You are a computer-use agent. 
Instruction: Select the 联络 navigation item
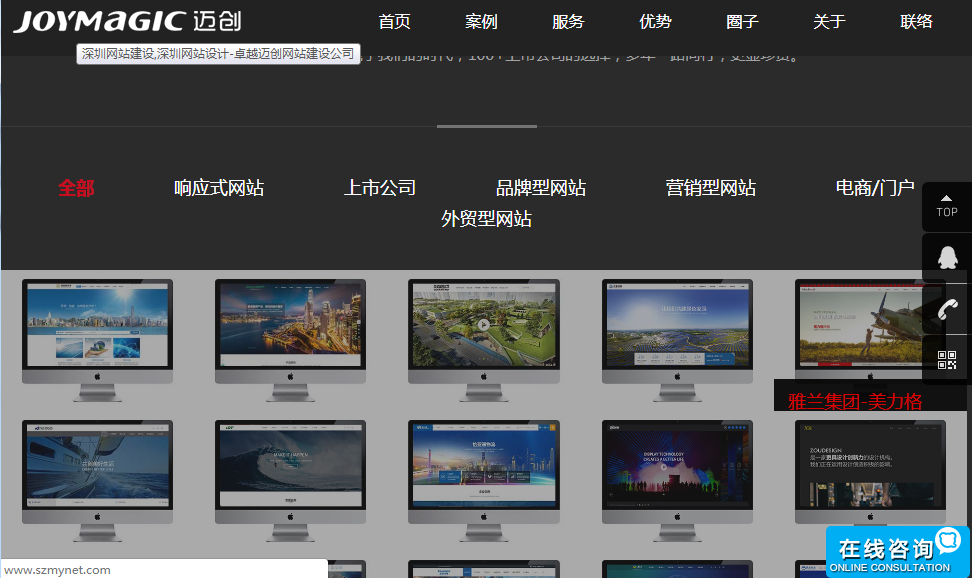[916, 22]
